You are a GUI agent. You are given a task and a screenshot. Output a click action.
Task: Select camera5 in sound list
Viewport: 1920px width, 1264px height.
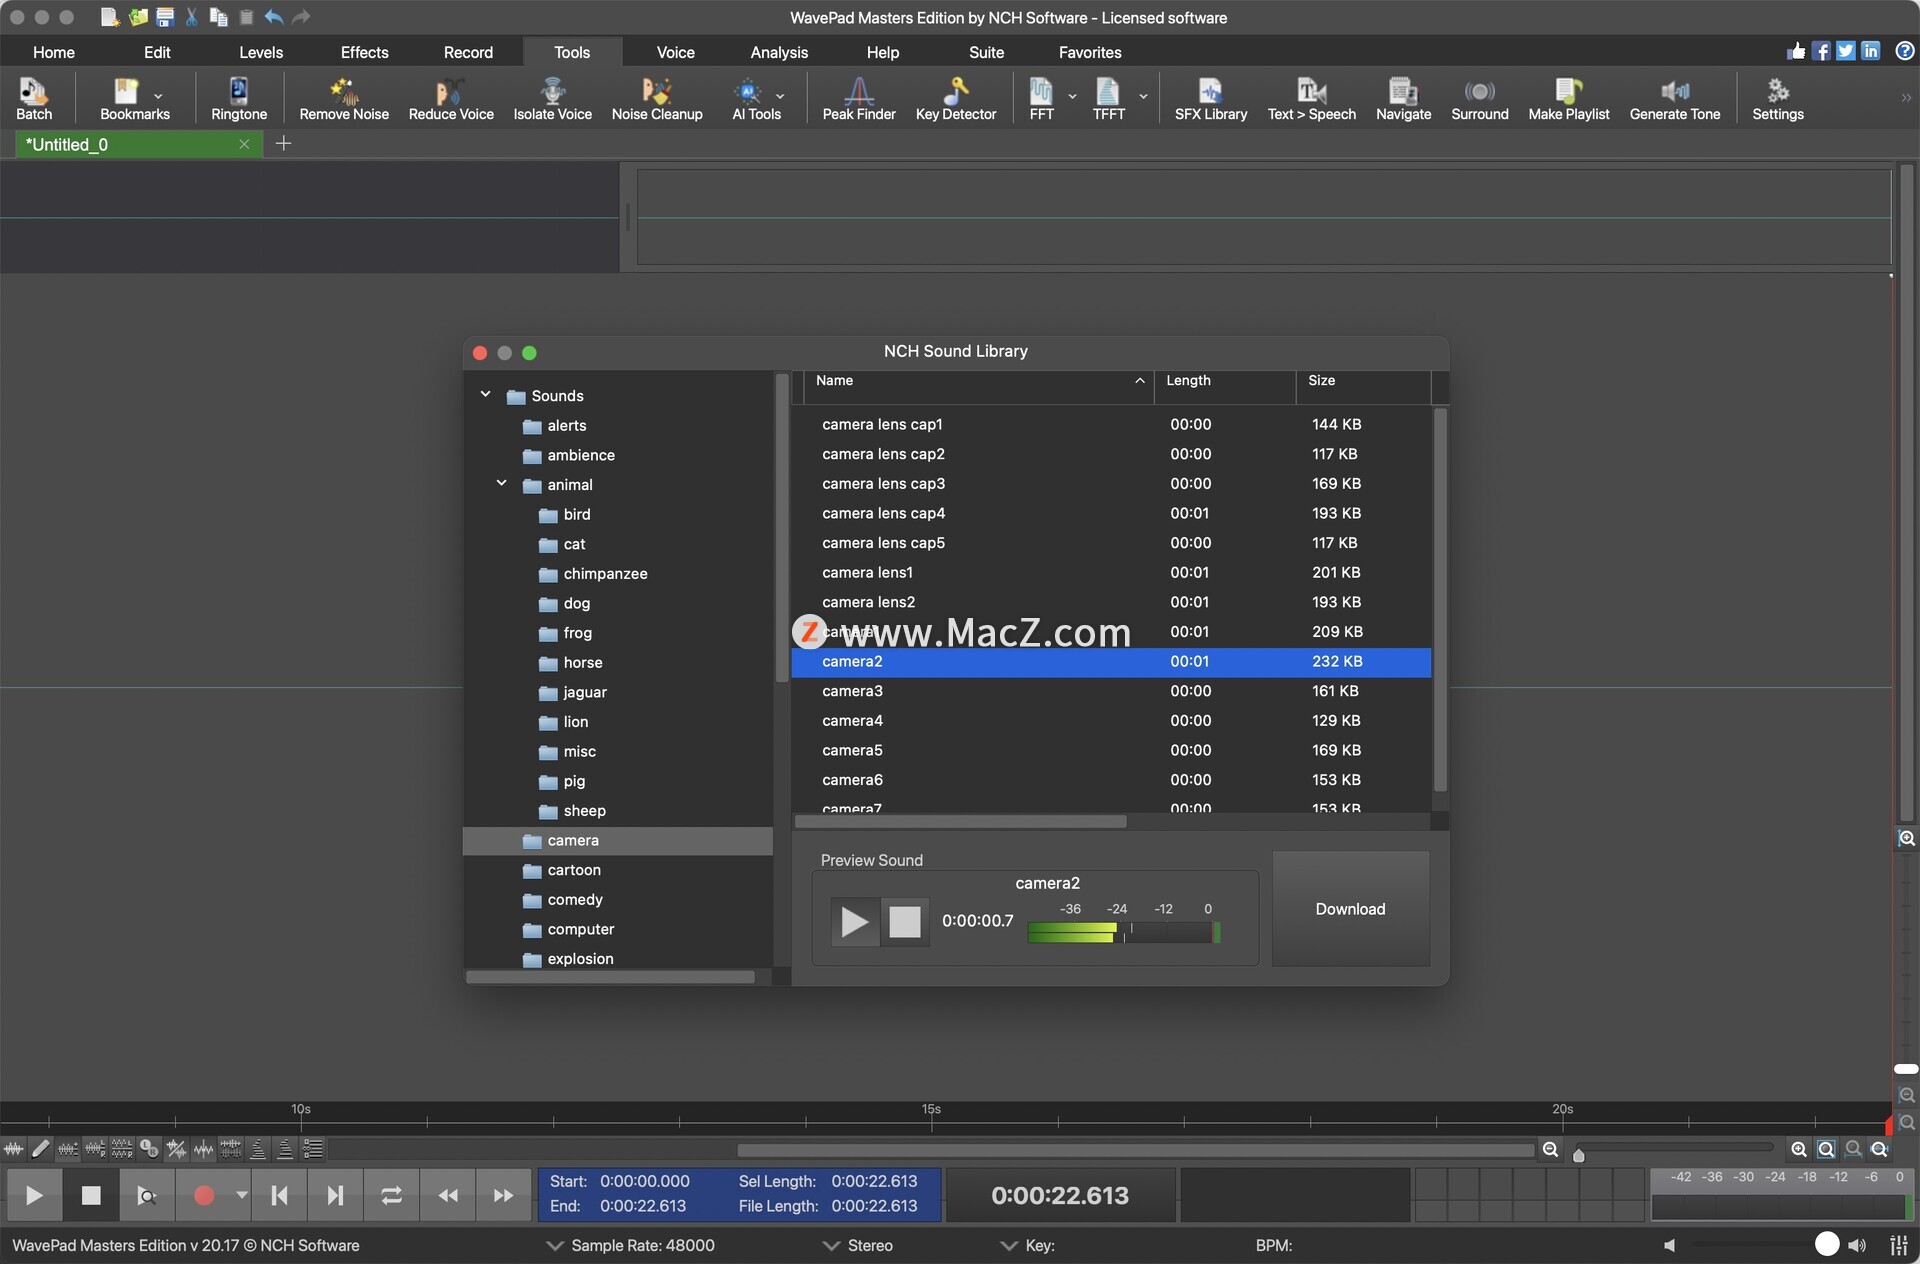click(x=1111, y=750)
